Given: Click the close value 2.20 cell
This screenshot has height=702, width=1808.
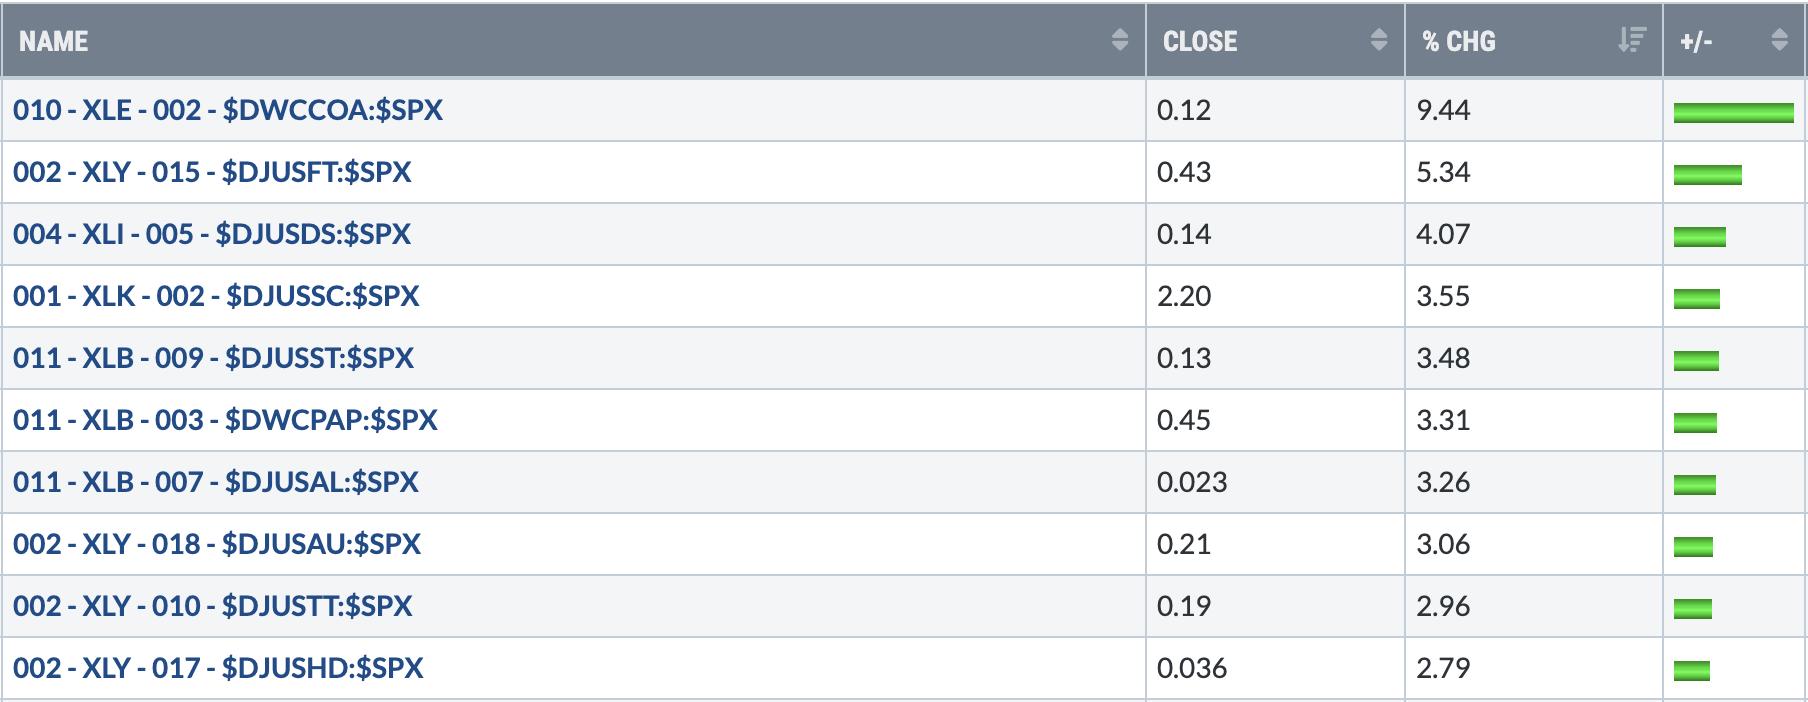Looking at the screenshot, I should point(1275,296).
